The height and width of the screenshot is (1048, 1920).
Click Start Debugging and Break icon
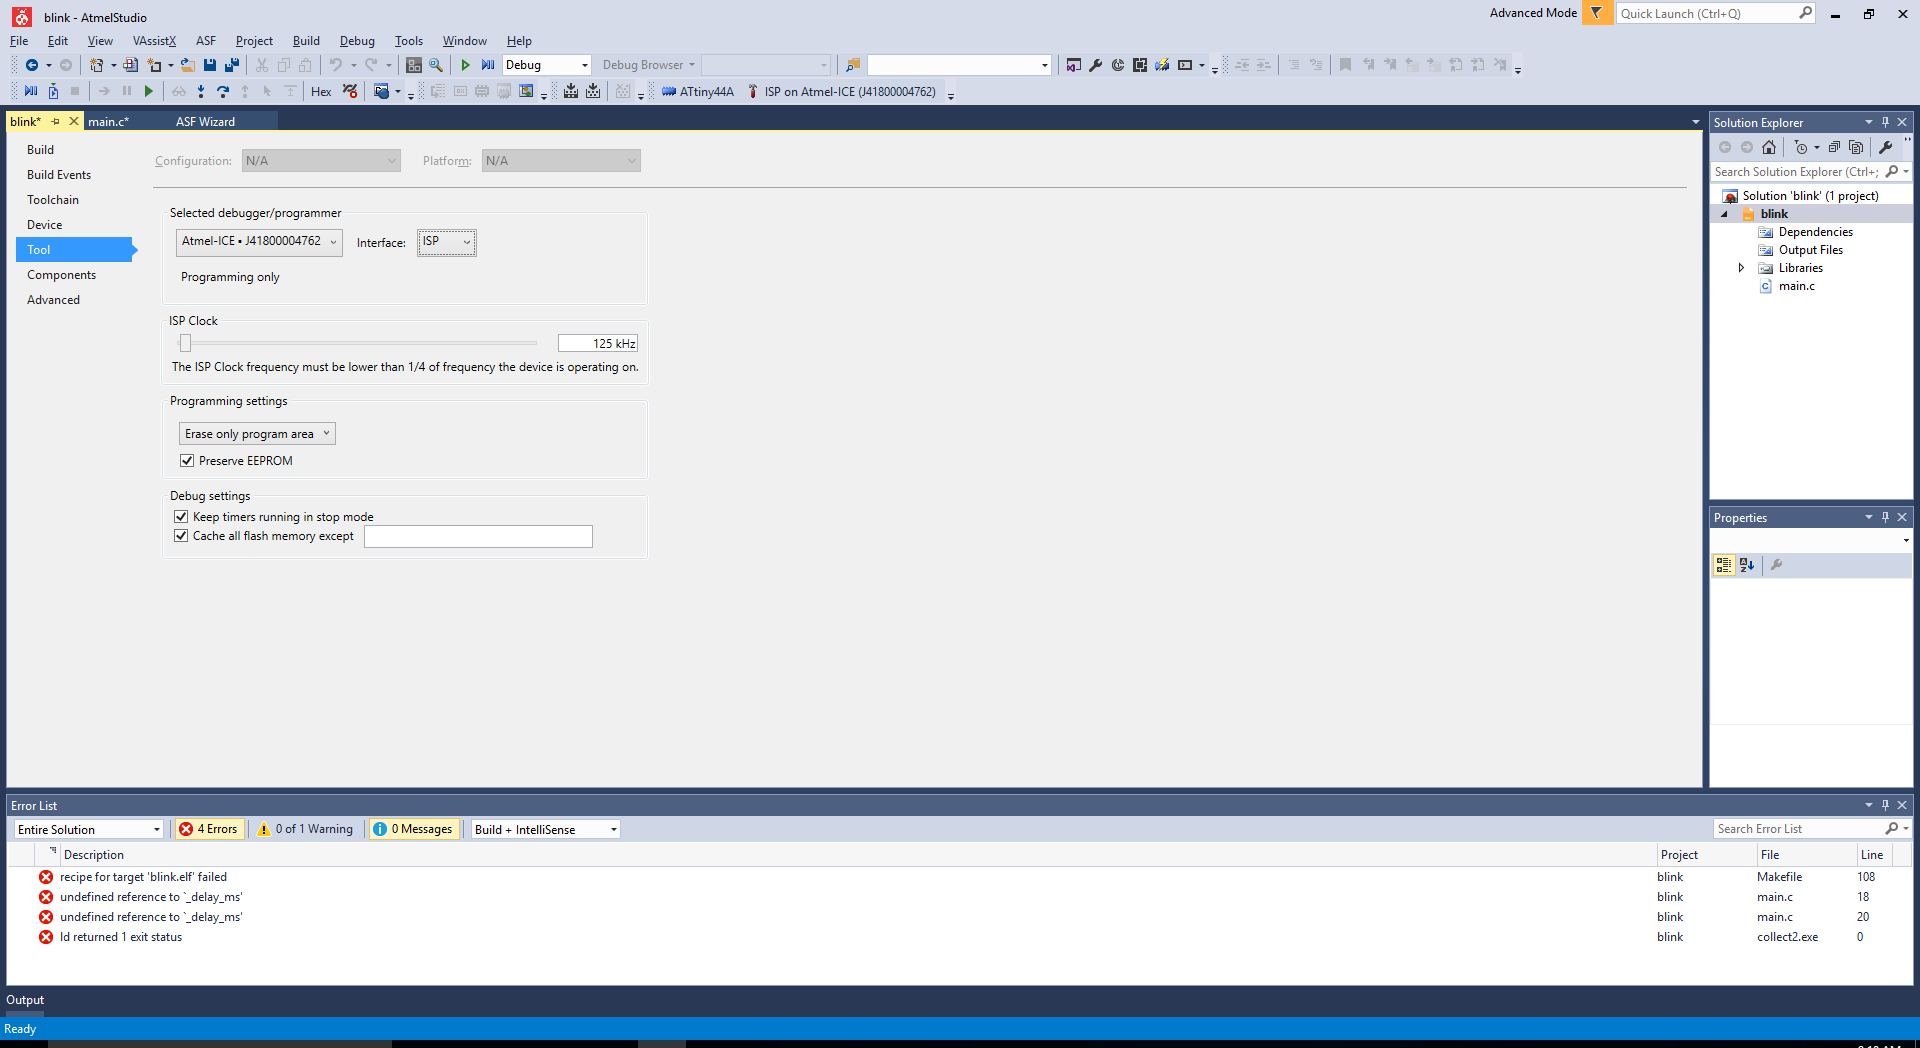[x=488, y=65]
